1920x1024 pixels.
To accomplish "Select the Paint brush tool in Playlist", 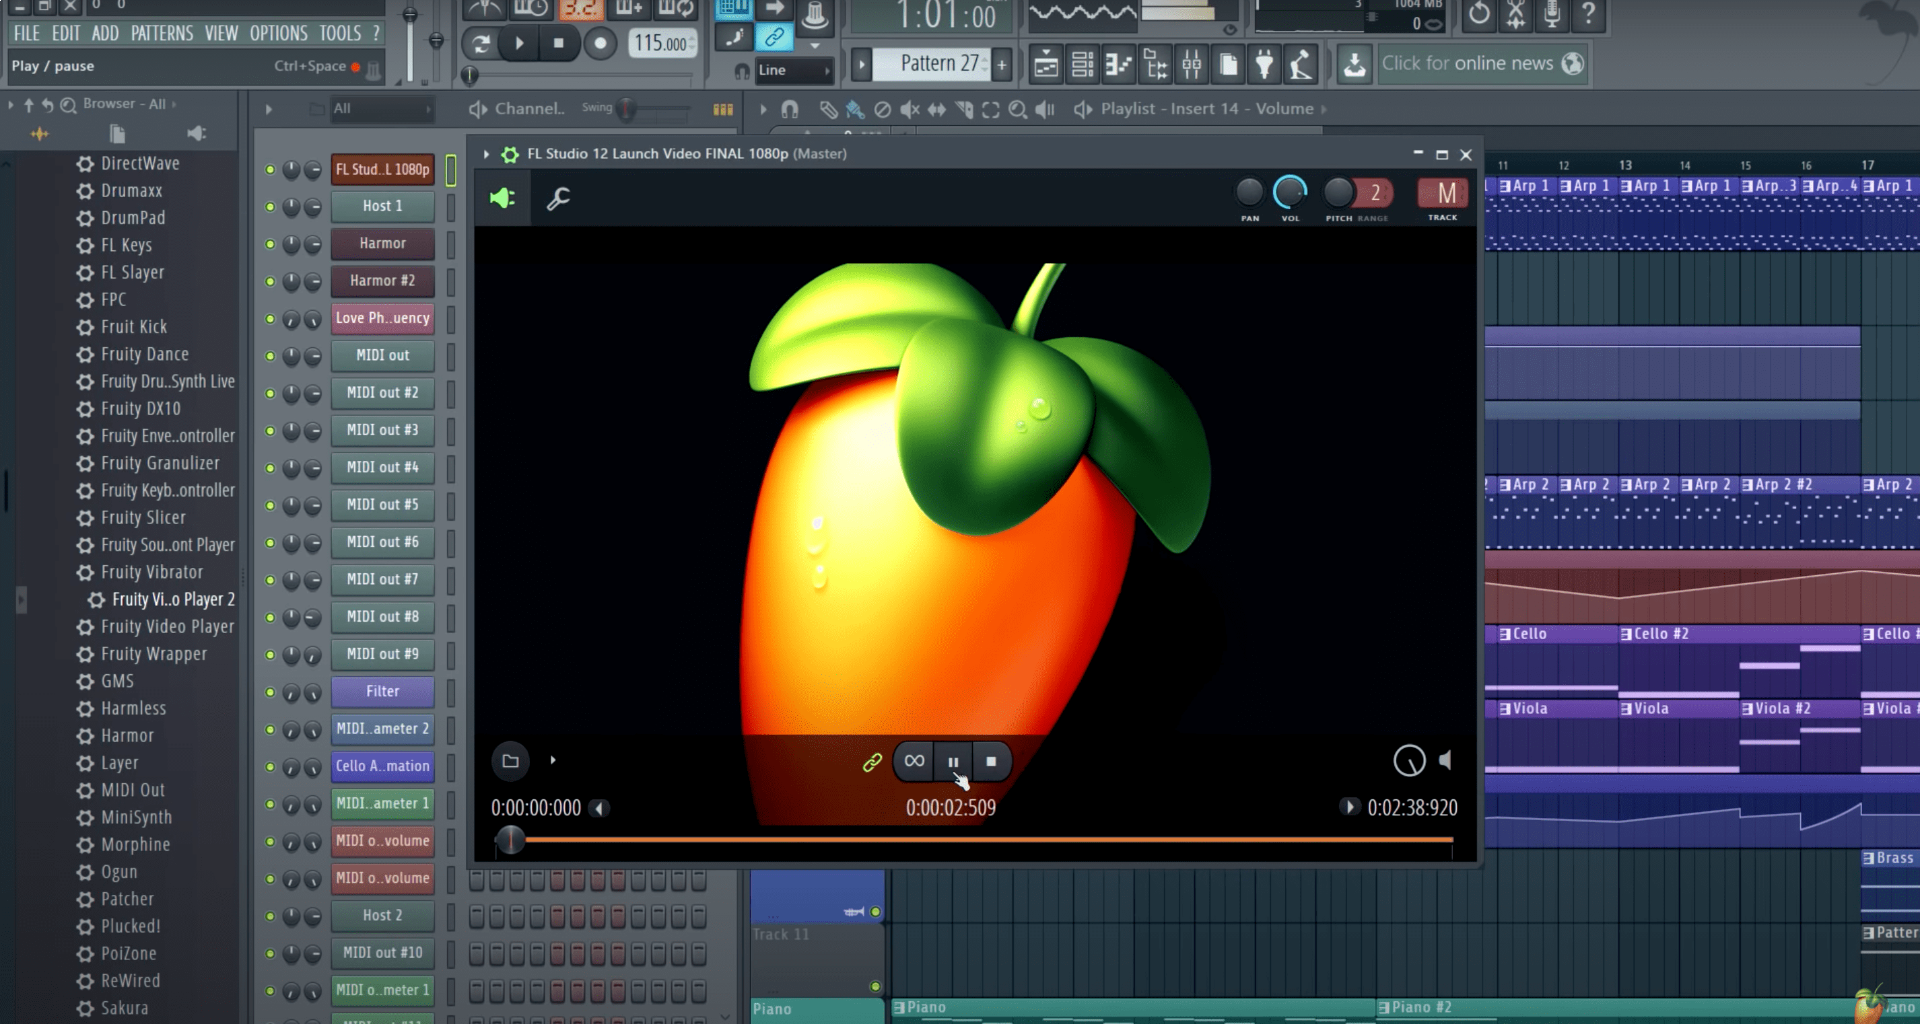I will click(855, 109).
